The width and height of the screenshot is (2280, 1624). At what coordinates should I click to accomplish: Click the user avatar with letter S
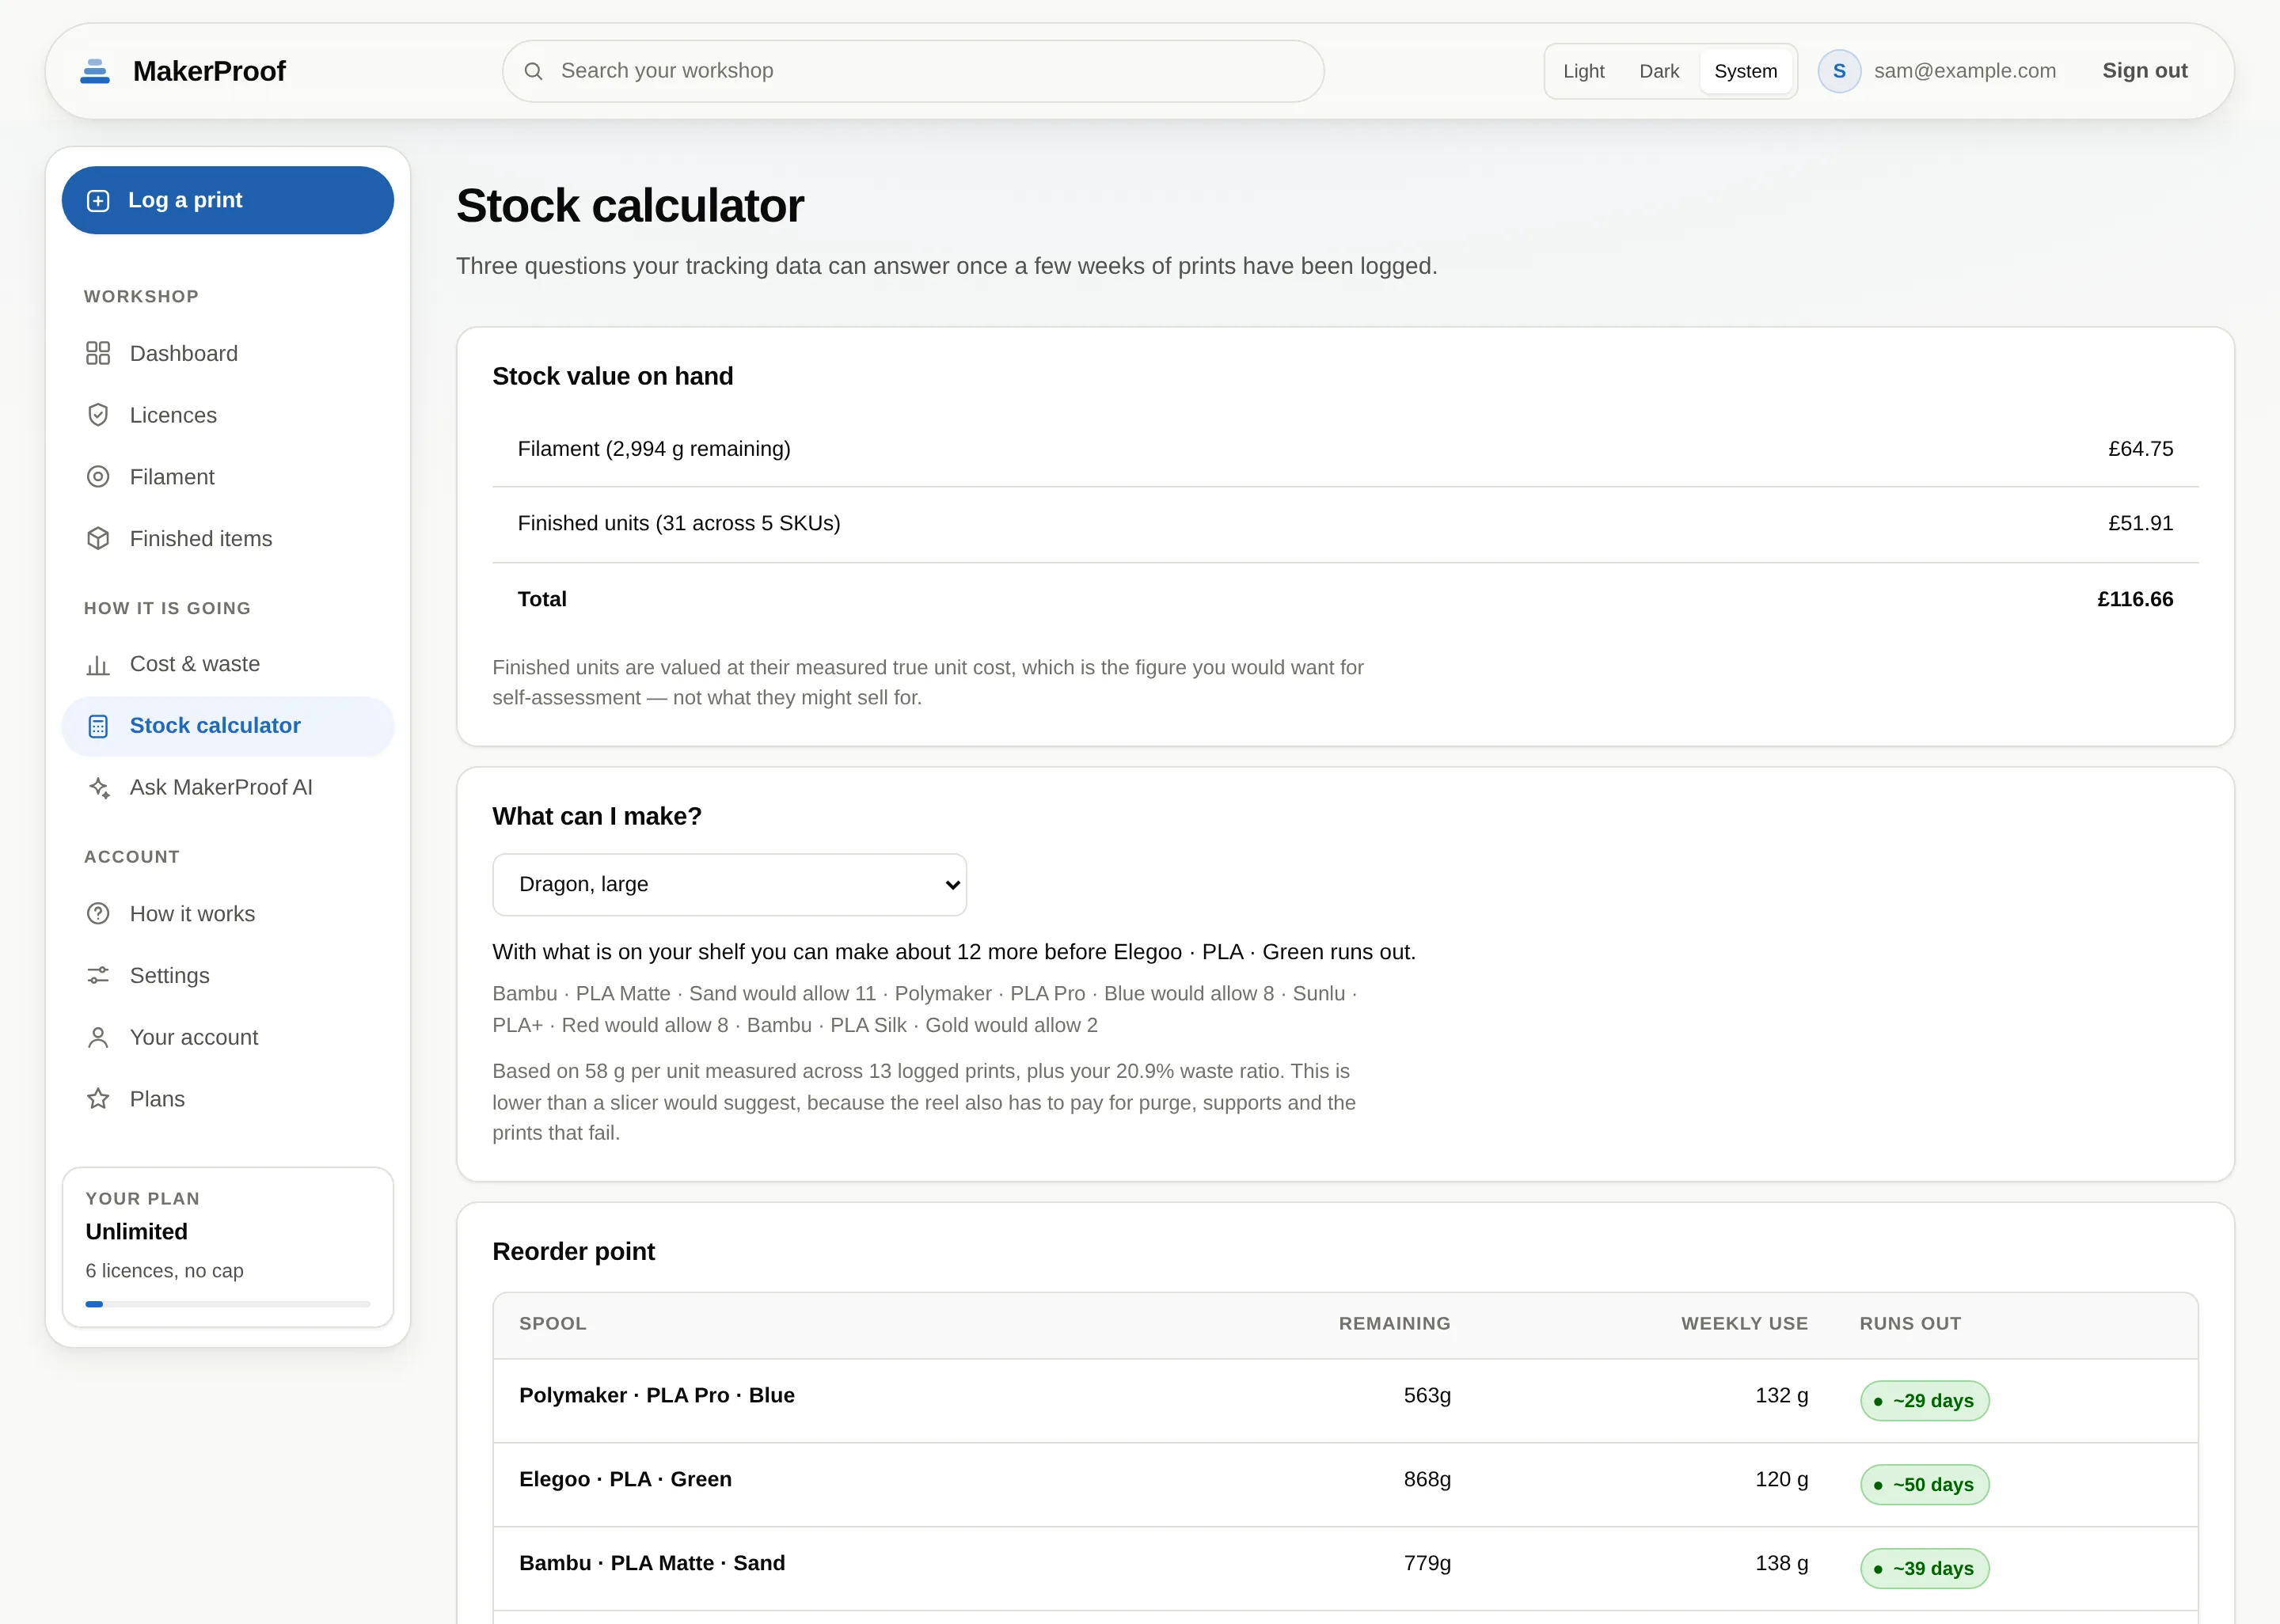[1839, 71]
